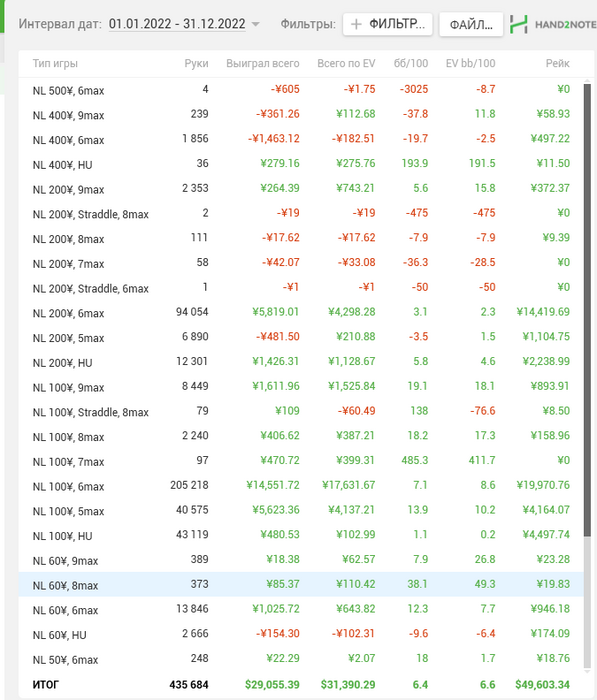
Task: Open the date interval dropdown arrow
Action: pyautogui.click(x=255, y=24)
